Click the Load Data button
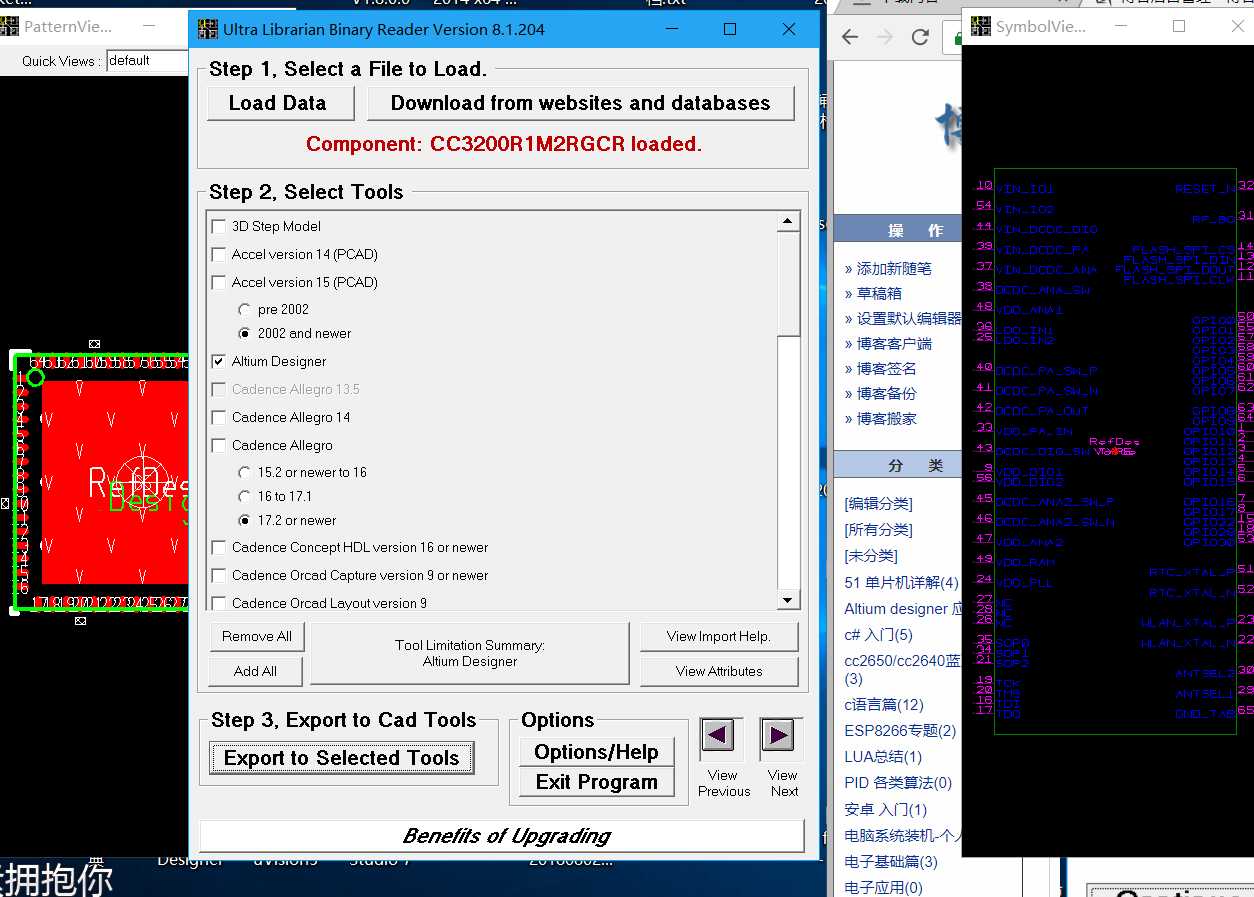The height and width of the screenshot is (897, 1254). [x=281, y=103]
